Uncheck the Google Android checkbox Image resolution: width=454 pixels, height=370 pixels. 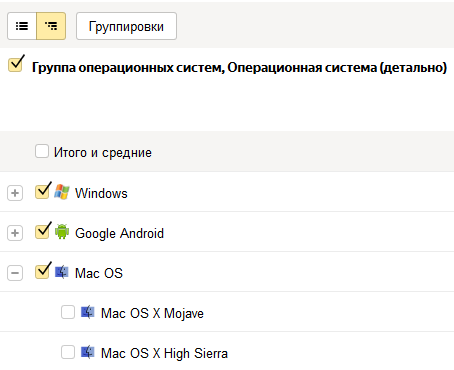point(42,232)
